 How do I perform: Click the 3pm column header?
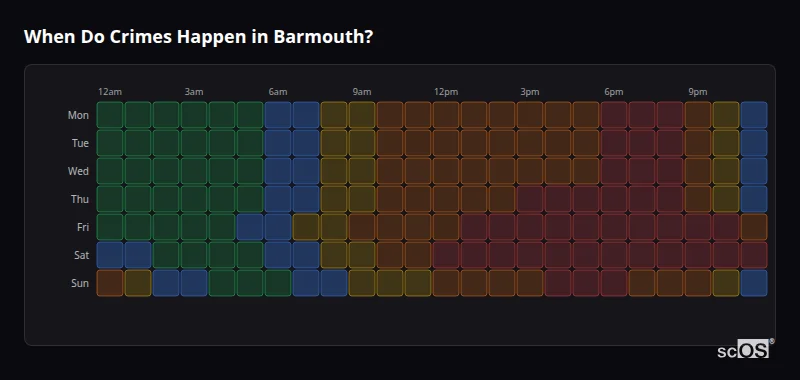[530, 92]
